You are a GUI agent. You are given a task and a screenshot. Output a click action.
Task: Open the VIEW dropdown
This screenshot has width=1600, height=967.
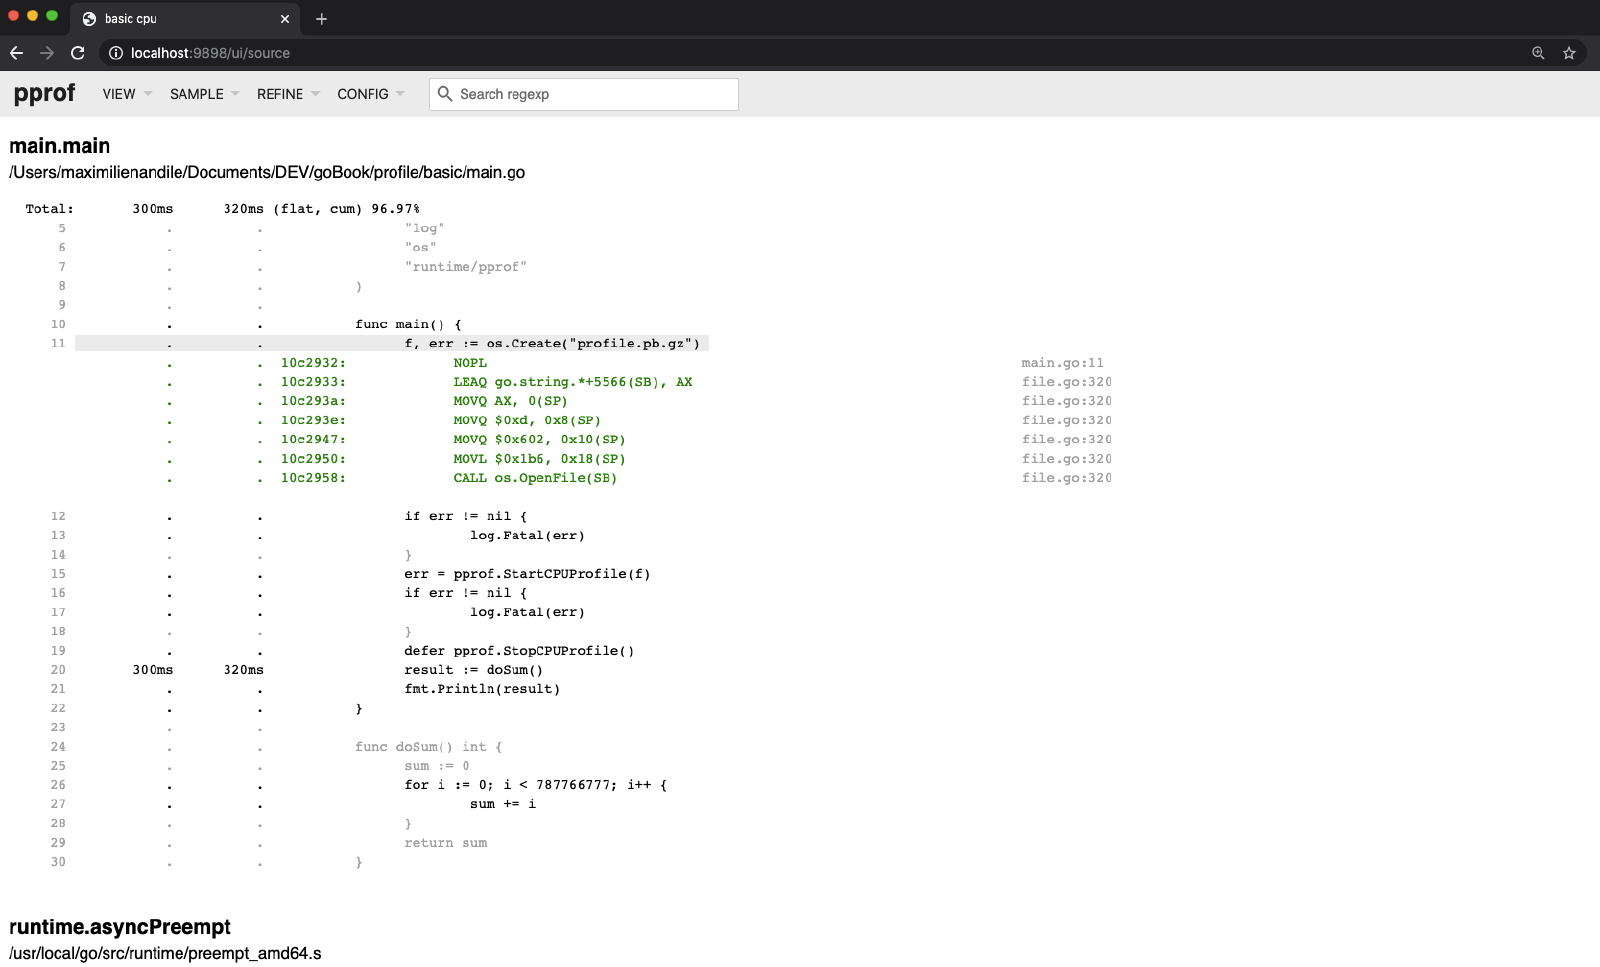pyautogui.click(x=122, y=94)
